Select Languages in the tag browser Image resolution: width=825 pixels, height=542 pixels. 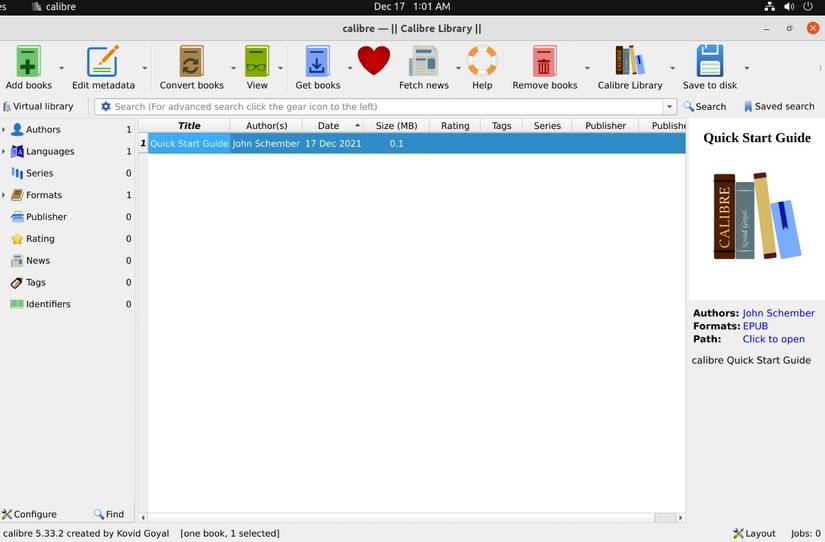coord(50,152)
